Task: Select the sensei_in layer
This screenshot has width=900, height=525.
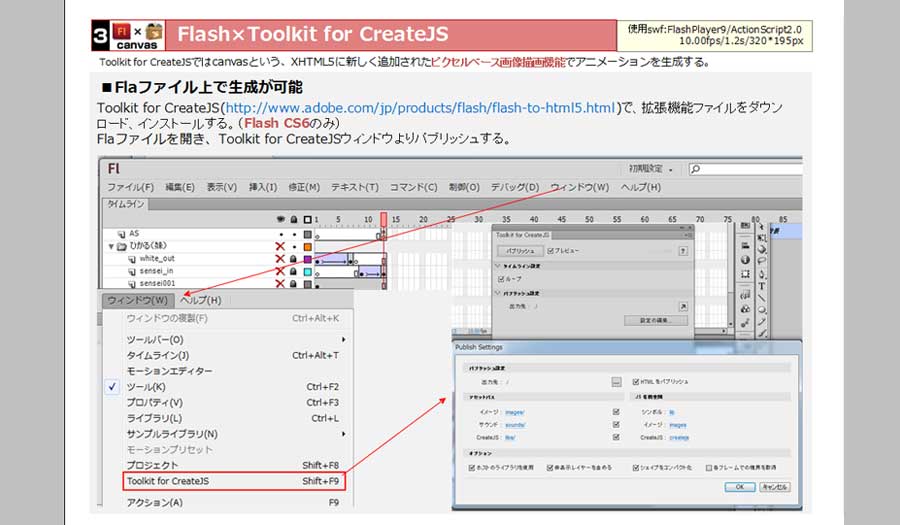Action: [x=156, y=271]
